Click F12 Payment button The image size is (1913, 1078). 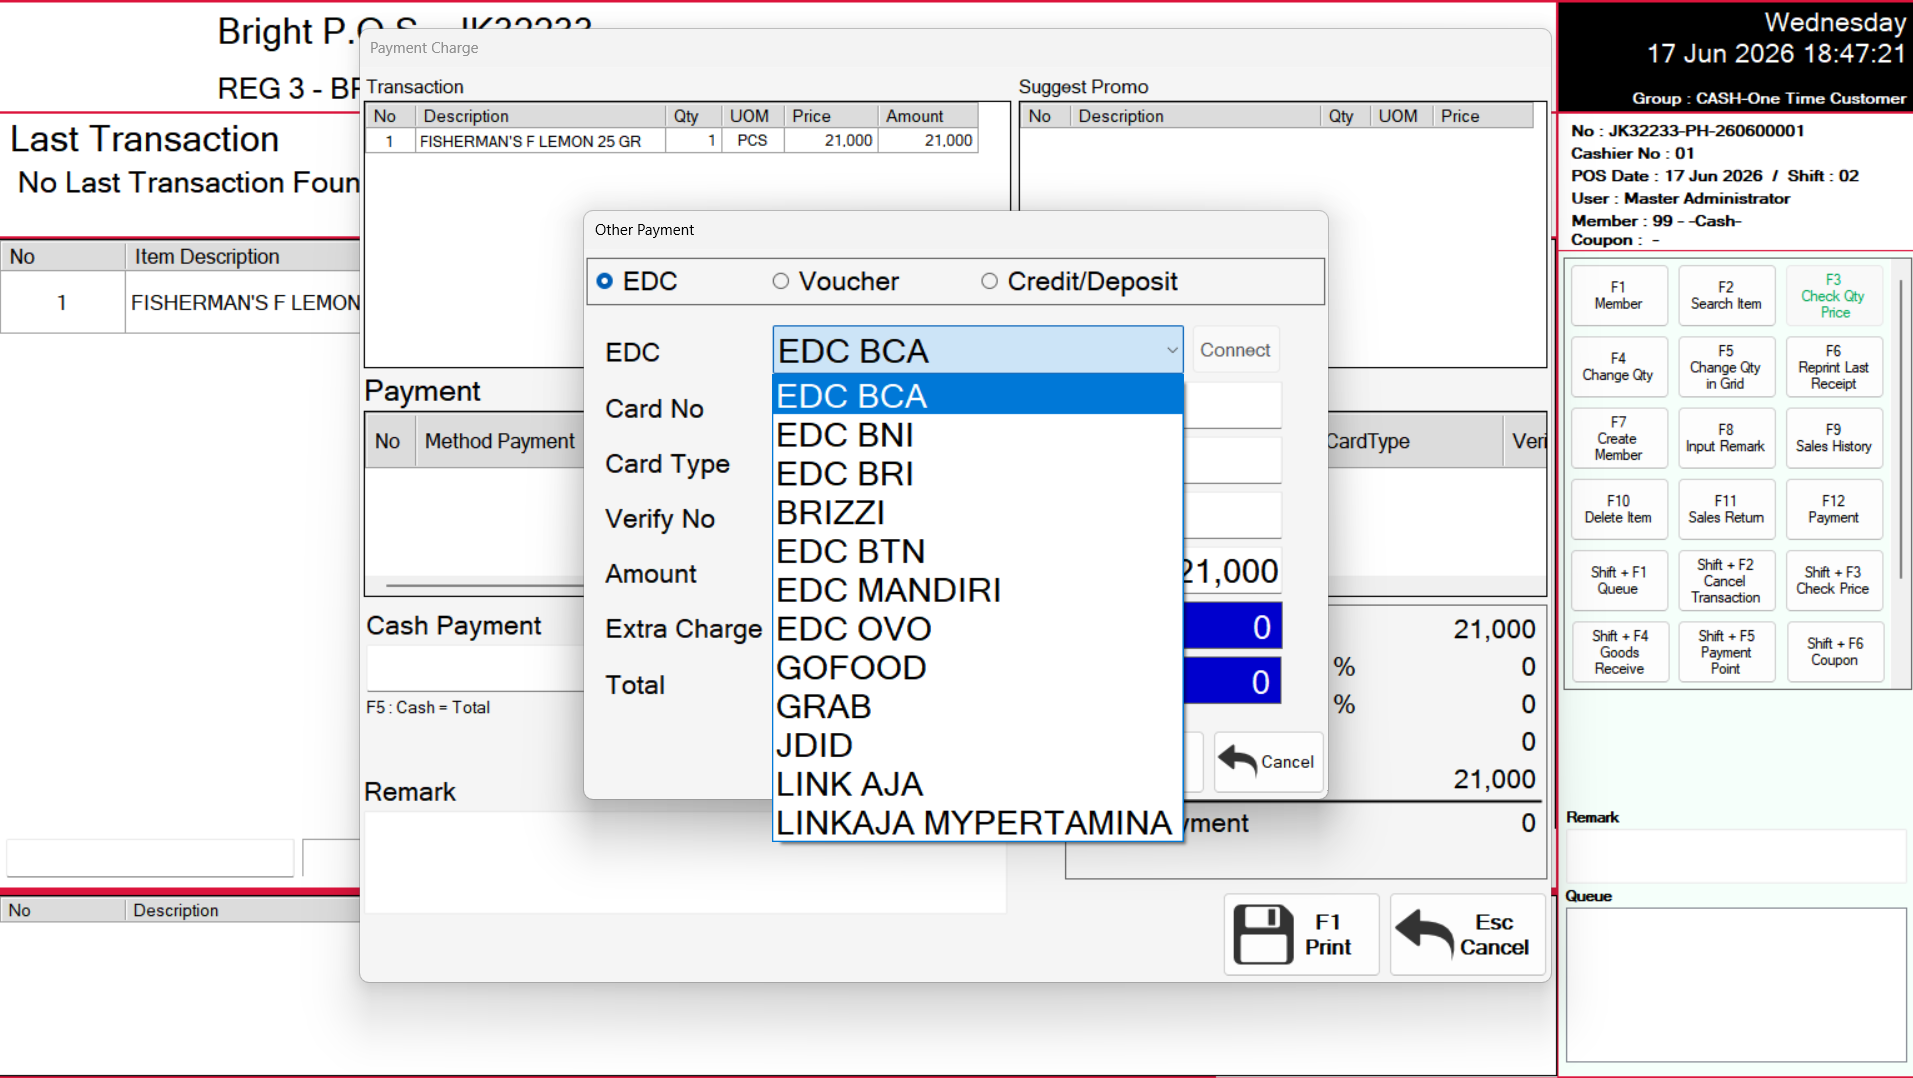tap(1833, 509)
